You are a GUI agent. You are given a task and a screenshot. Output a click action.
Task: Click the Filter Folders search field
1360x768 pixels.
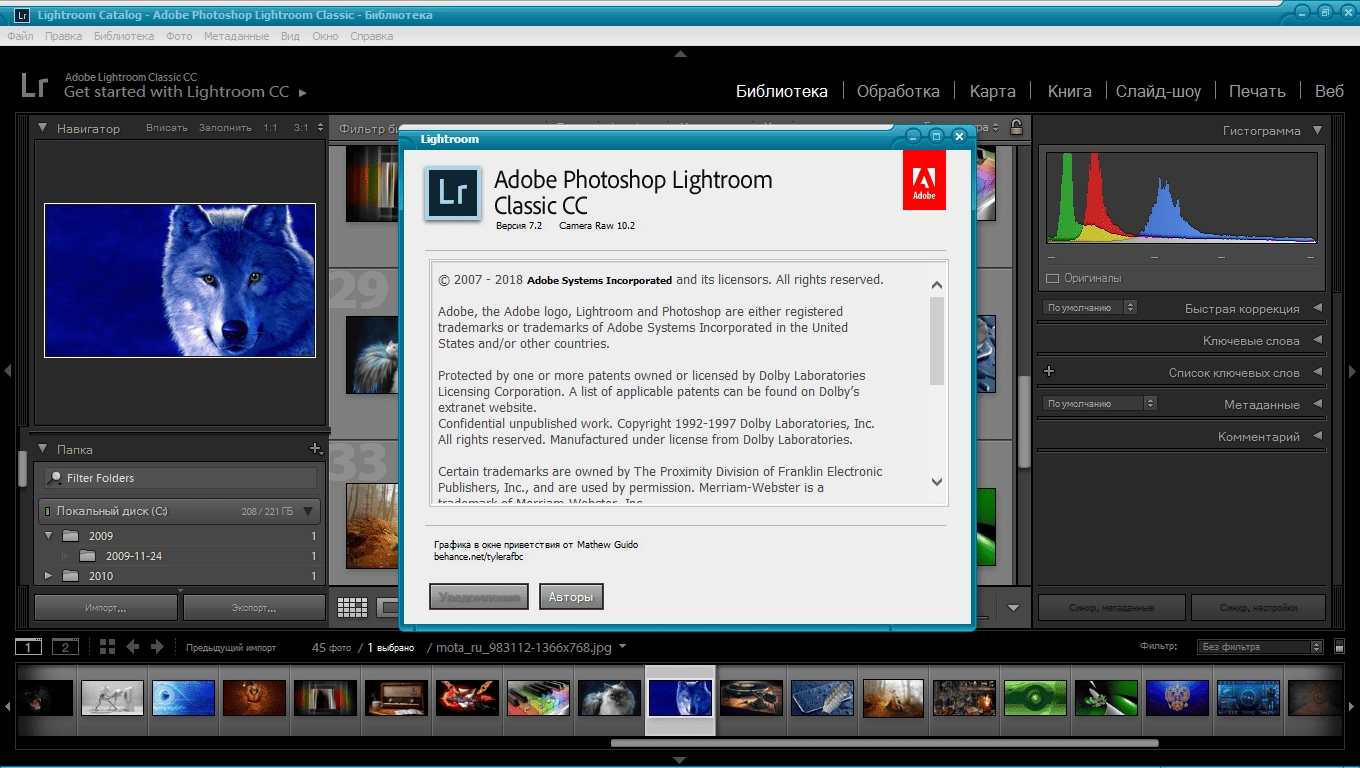(181, 478)
